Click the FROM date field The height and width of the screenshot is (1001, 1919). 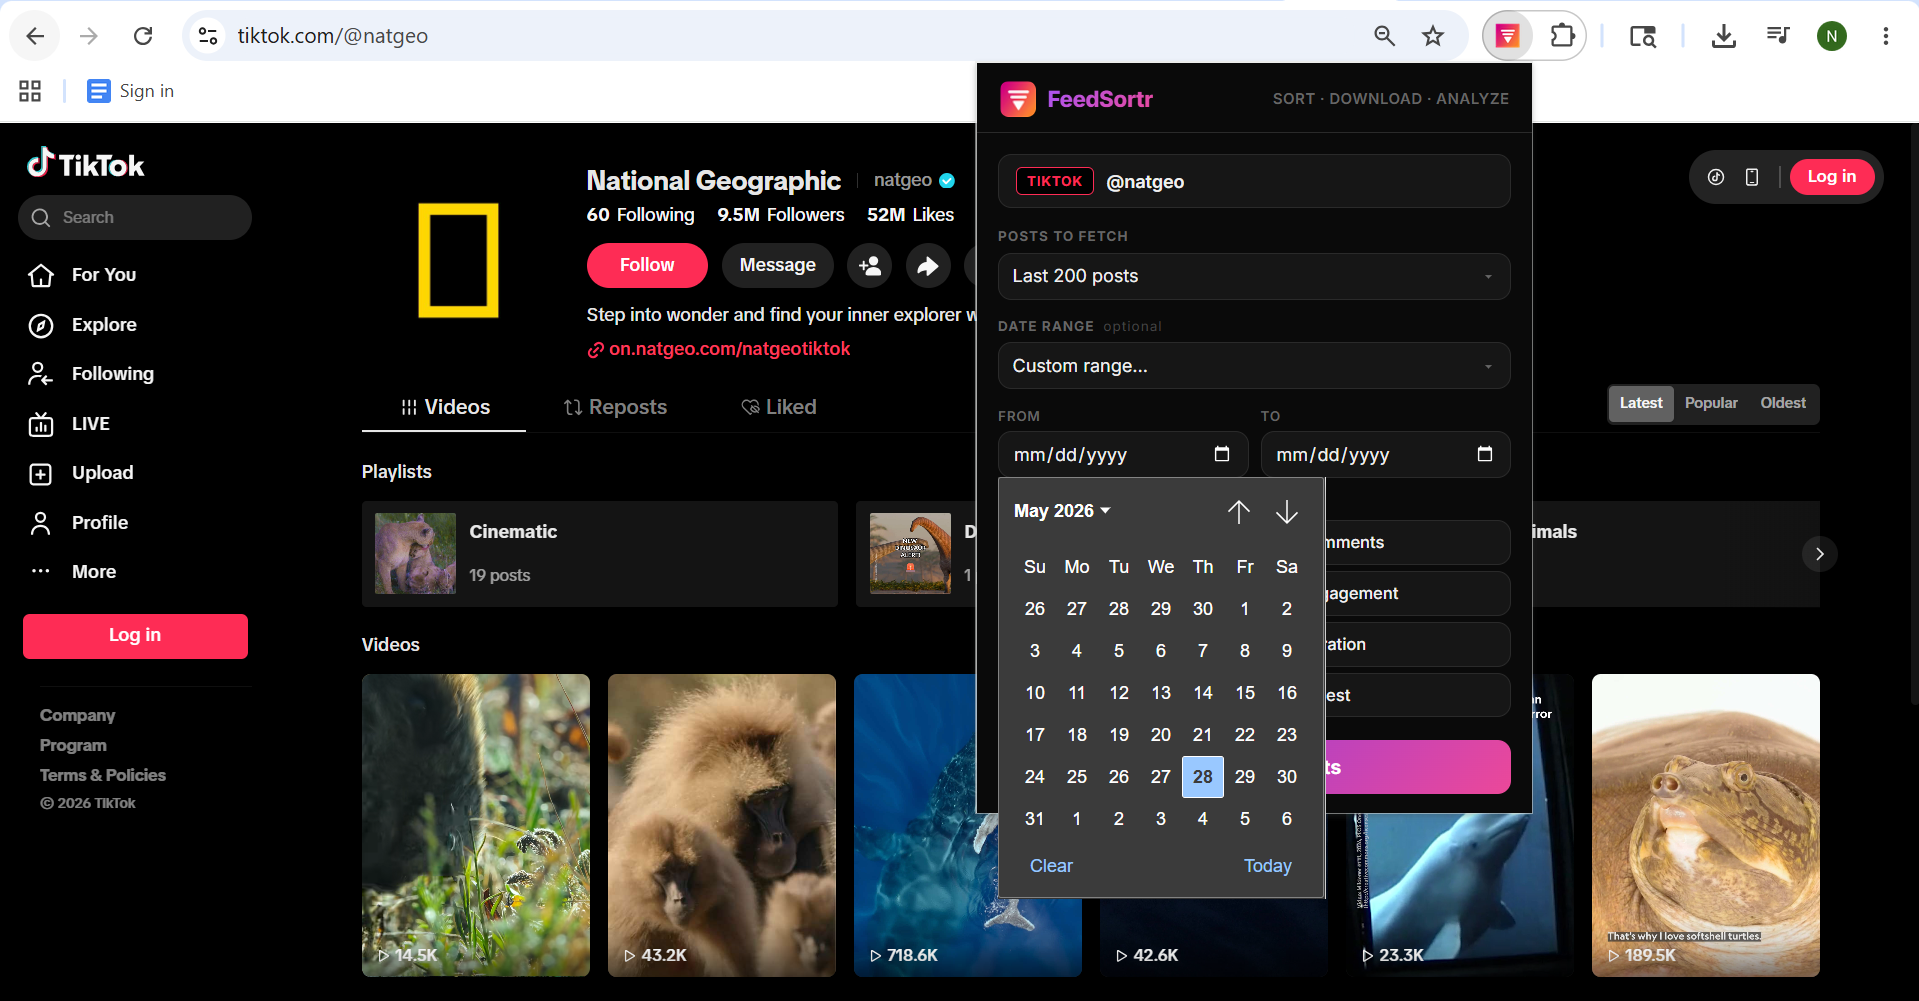pos(1123,455)
